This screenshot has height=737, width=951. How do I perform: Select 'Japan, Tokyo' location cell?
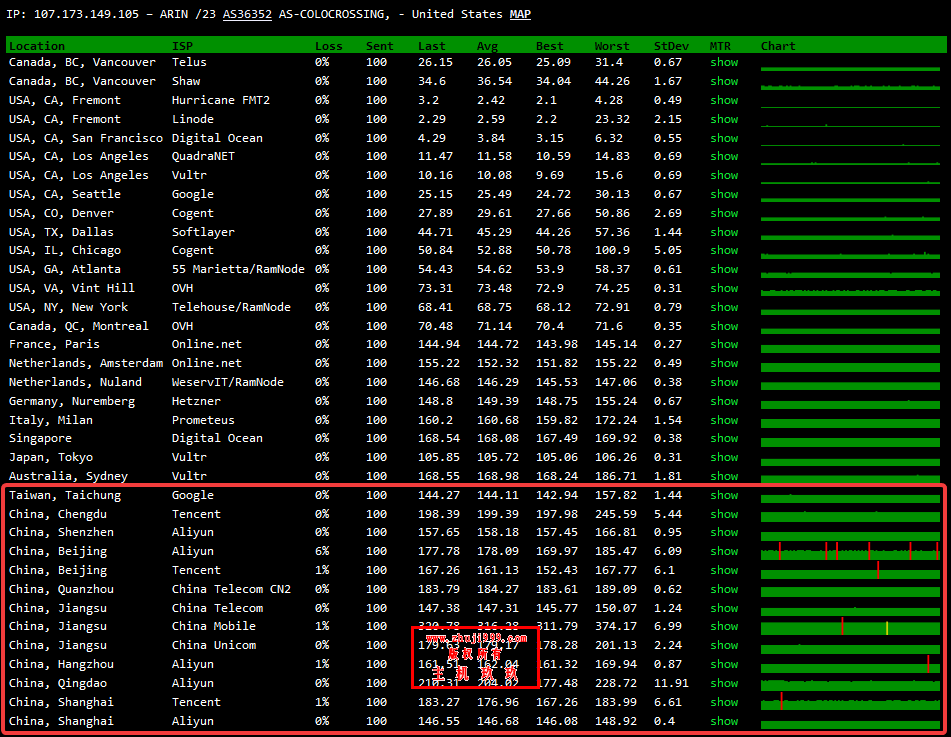(51, 457)
